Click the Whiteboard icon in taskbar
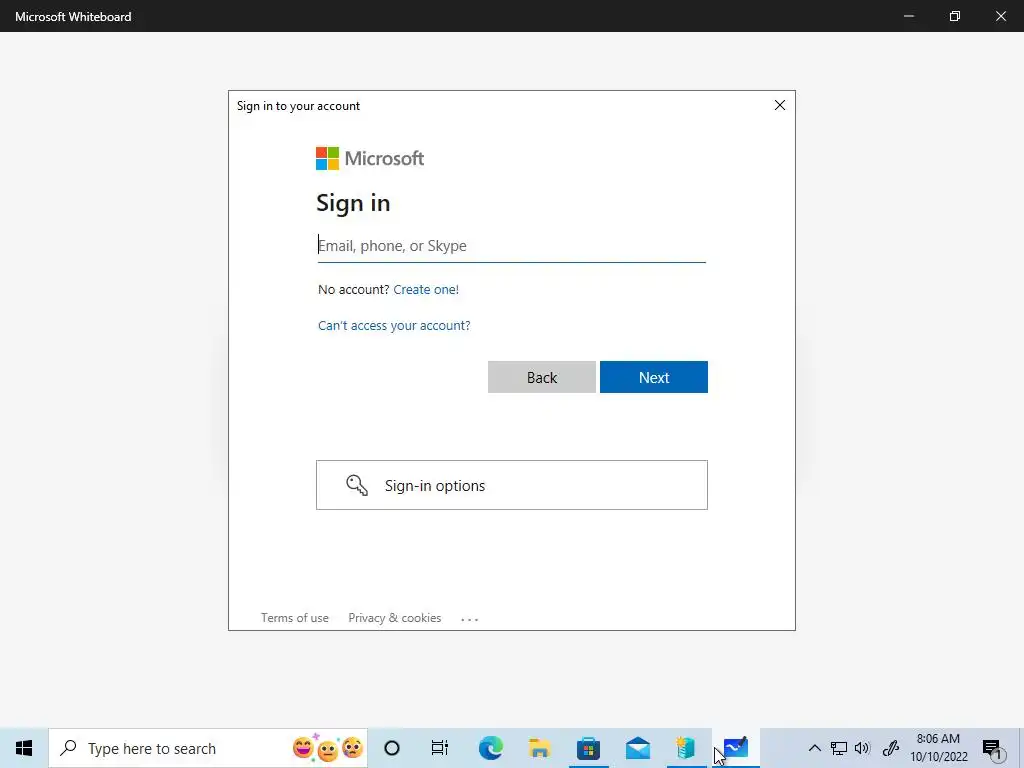 [x=735, y=748]
